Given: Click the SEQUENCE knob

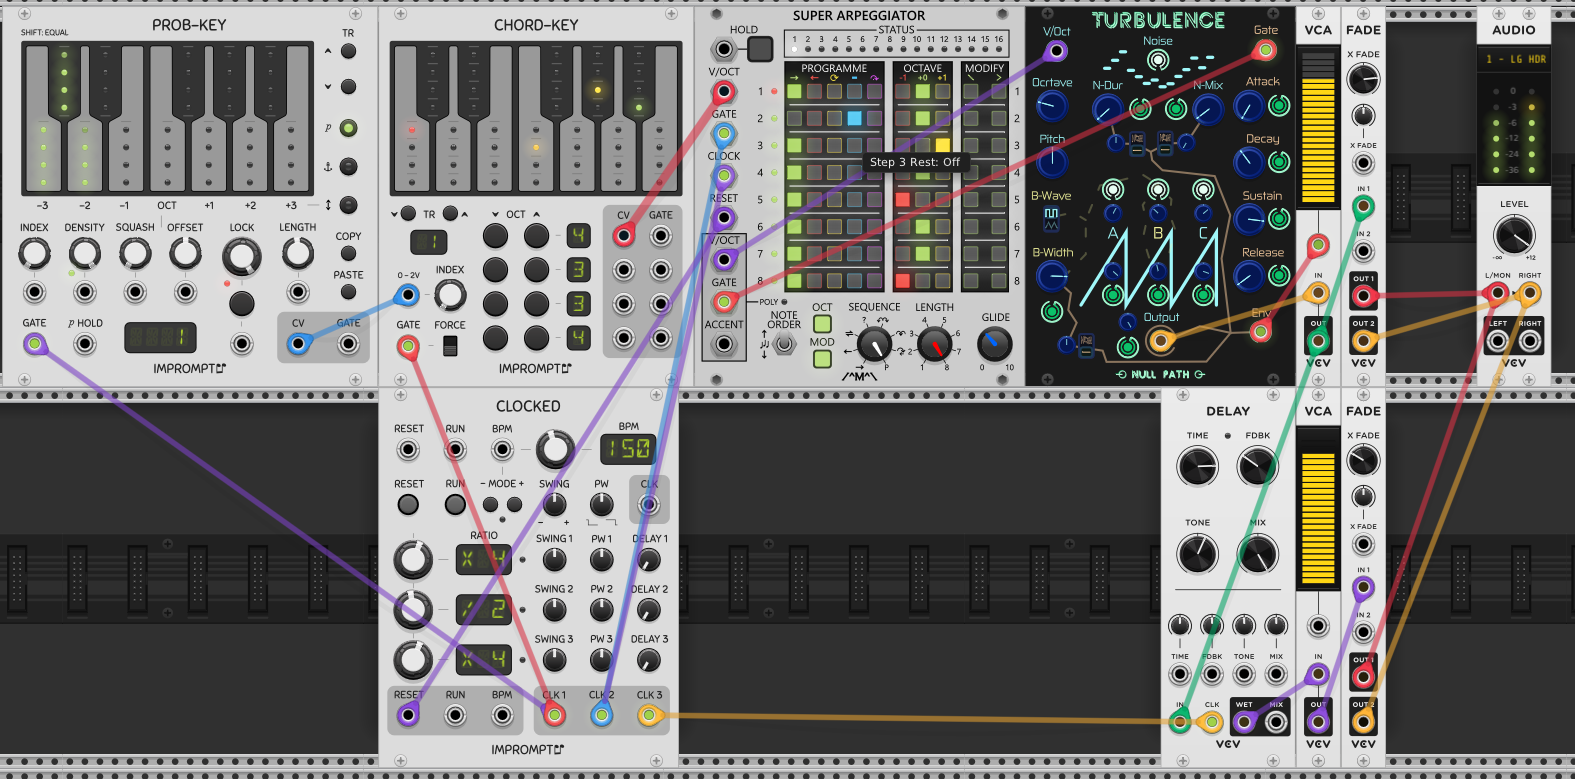Looking at the screenshot, I should pos(874,345).
